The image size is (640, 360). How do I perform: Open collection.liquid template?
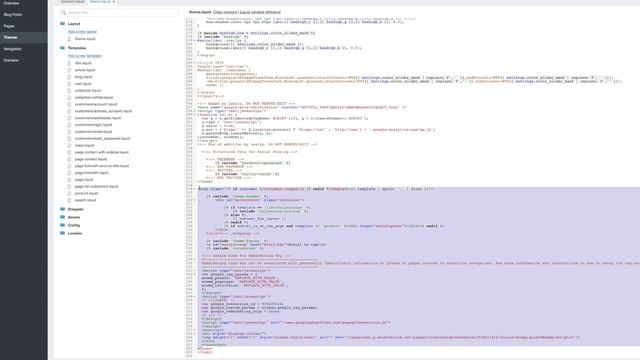click(x=88, y=91)
